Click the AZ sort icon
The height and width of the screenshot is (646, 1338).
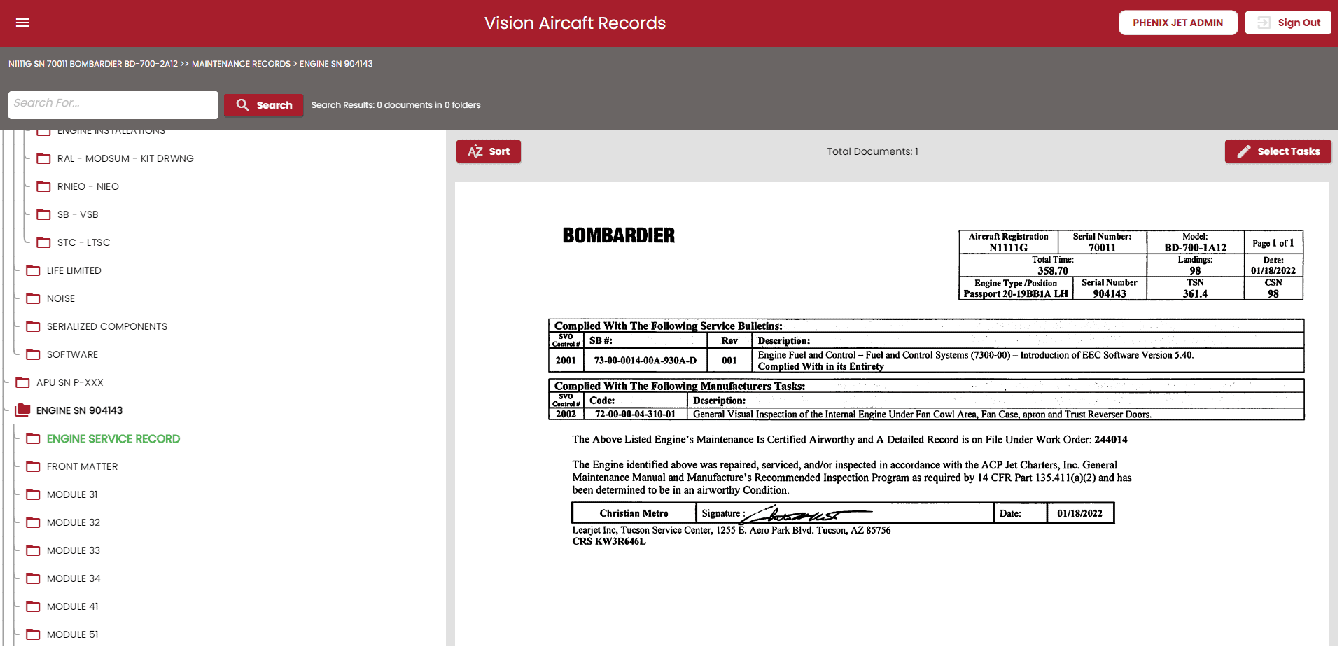tap(475, 152)
